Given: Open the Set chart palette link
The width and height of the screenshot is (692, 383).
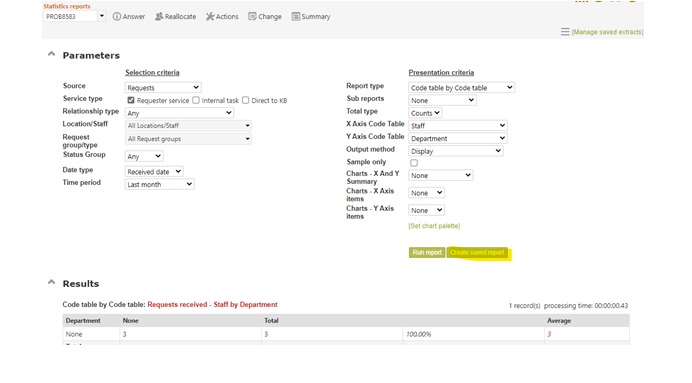Looking at the screenshot, I should tap(434, 226).
